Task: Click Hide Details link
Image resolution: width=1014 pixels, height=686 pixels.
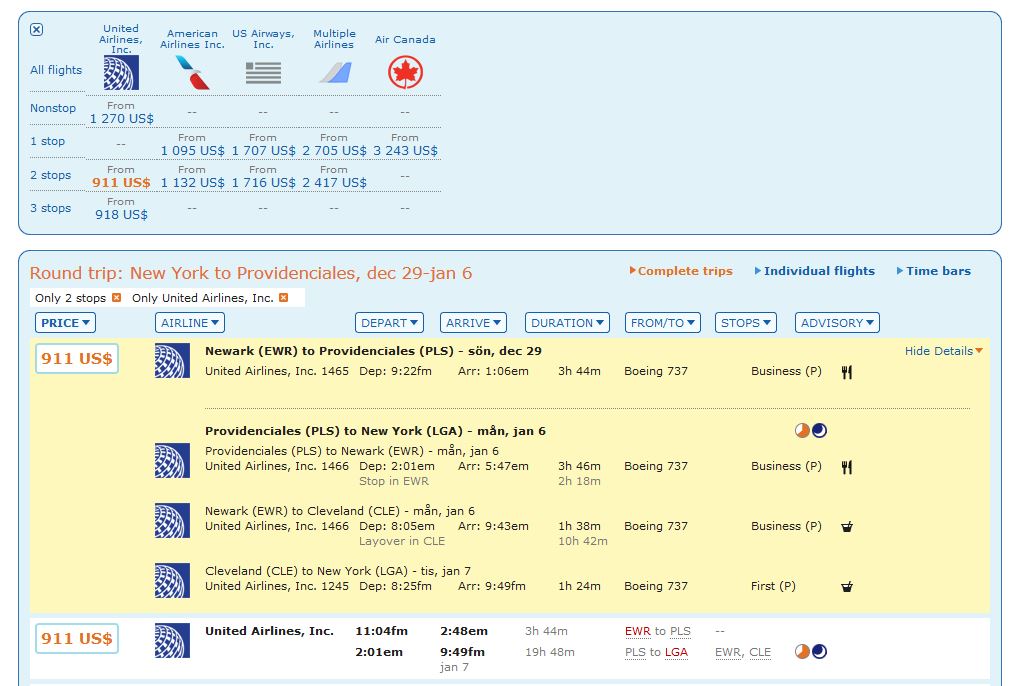Action: (943, 351)
